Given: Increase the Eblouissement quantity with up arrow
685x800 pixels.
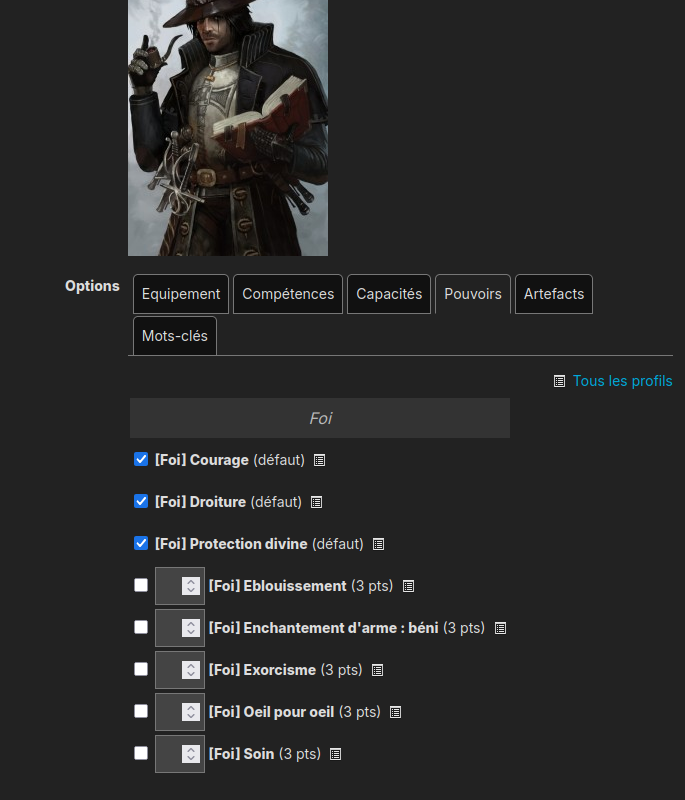Looking at the screenshot, I should click(191, 582).
